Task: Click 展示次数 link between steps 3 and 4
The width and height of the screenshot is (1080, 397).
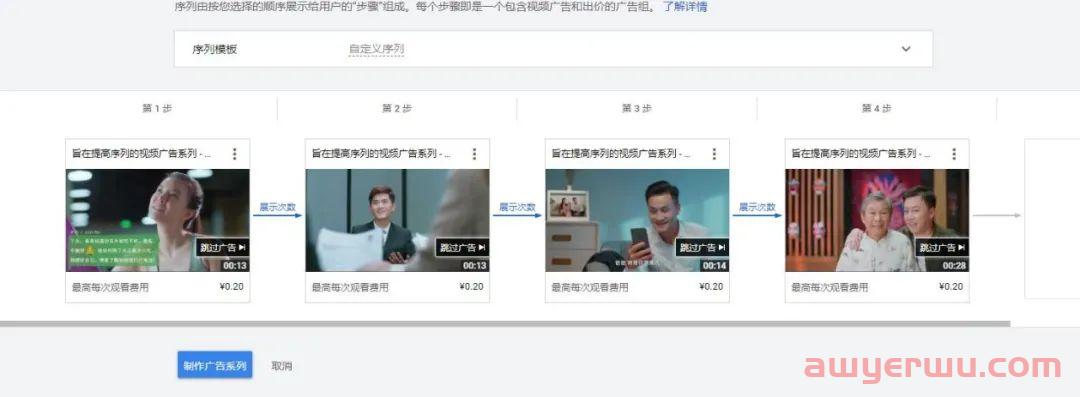Action: pyautogui.click(x=757, y=207)
